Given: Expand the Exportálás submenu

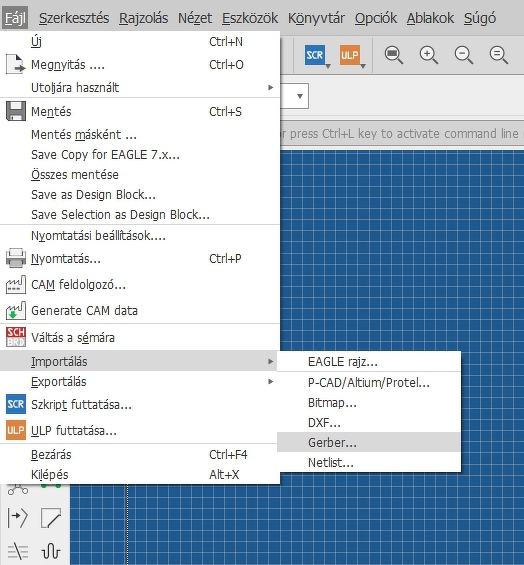Looking at the screenshot, I should click(140, 382).
